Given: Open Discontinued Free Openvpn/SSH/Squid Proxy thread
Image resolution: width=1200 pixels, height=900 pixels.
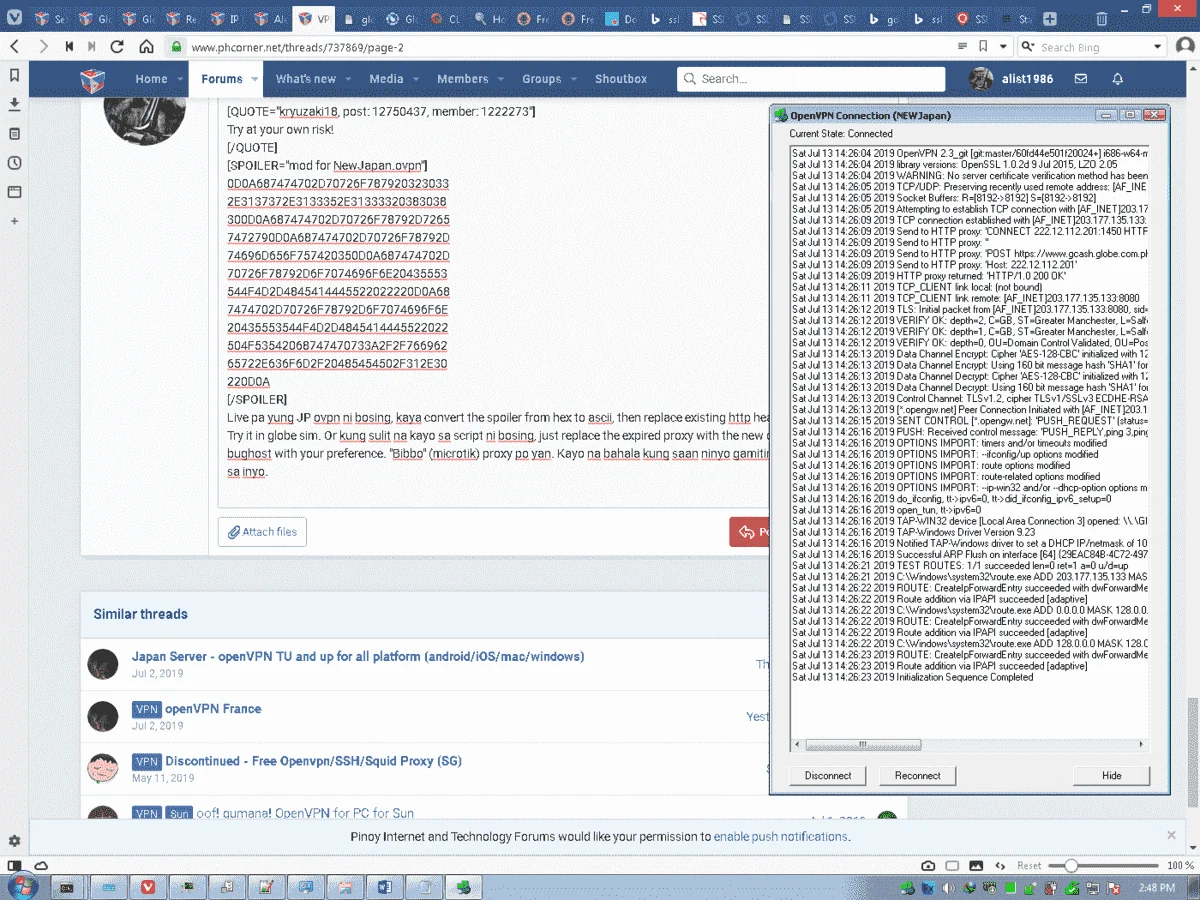Looking at the screenshot, I should click(x=313, y=761).
